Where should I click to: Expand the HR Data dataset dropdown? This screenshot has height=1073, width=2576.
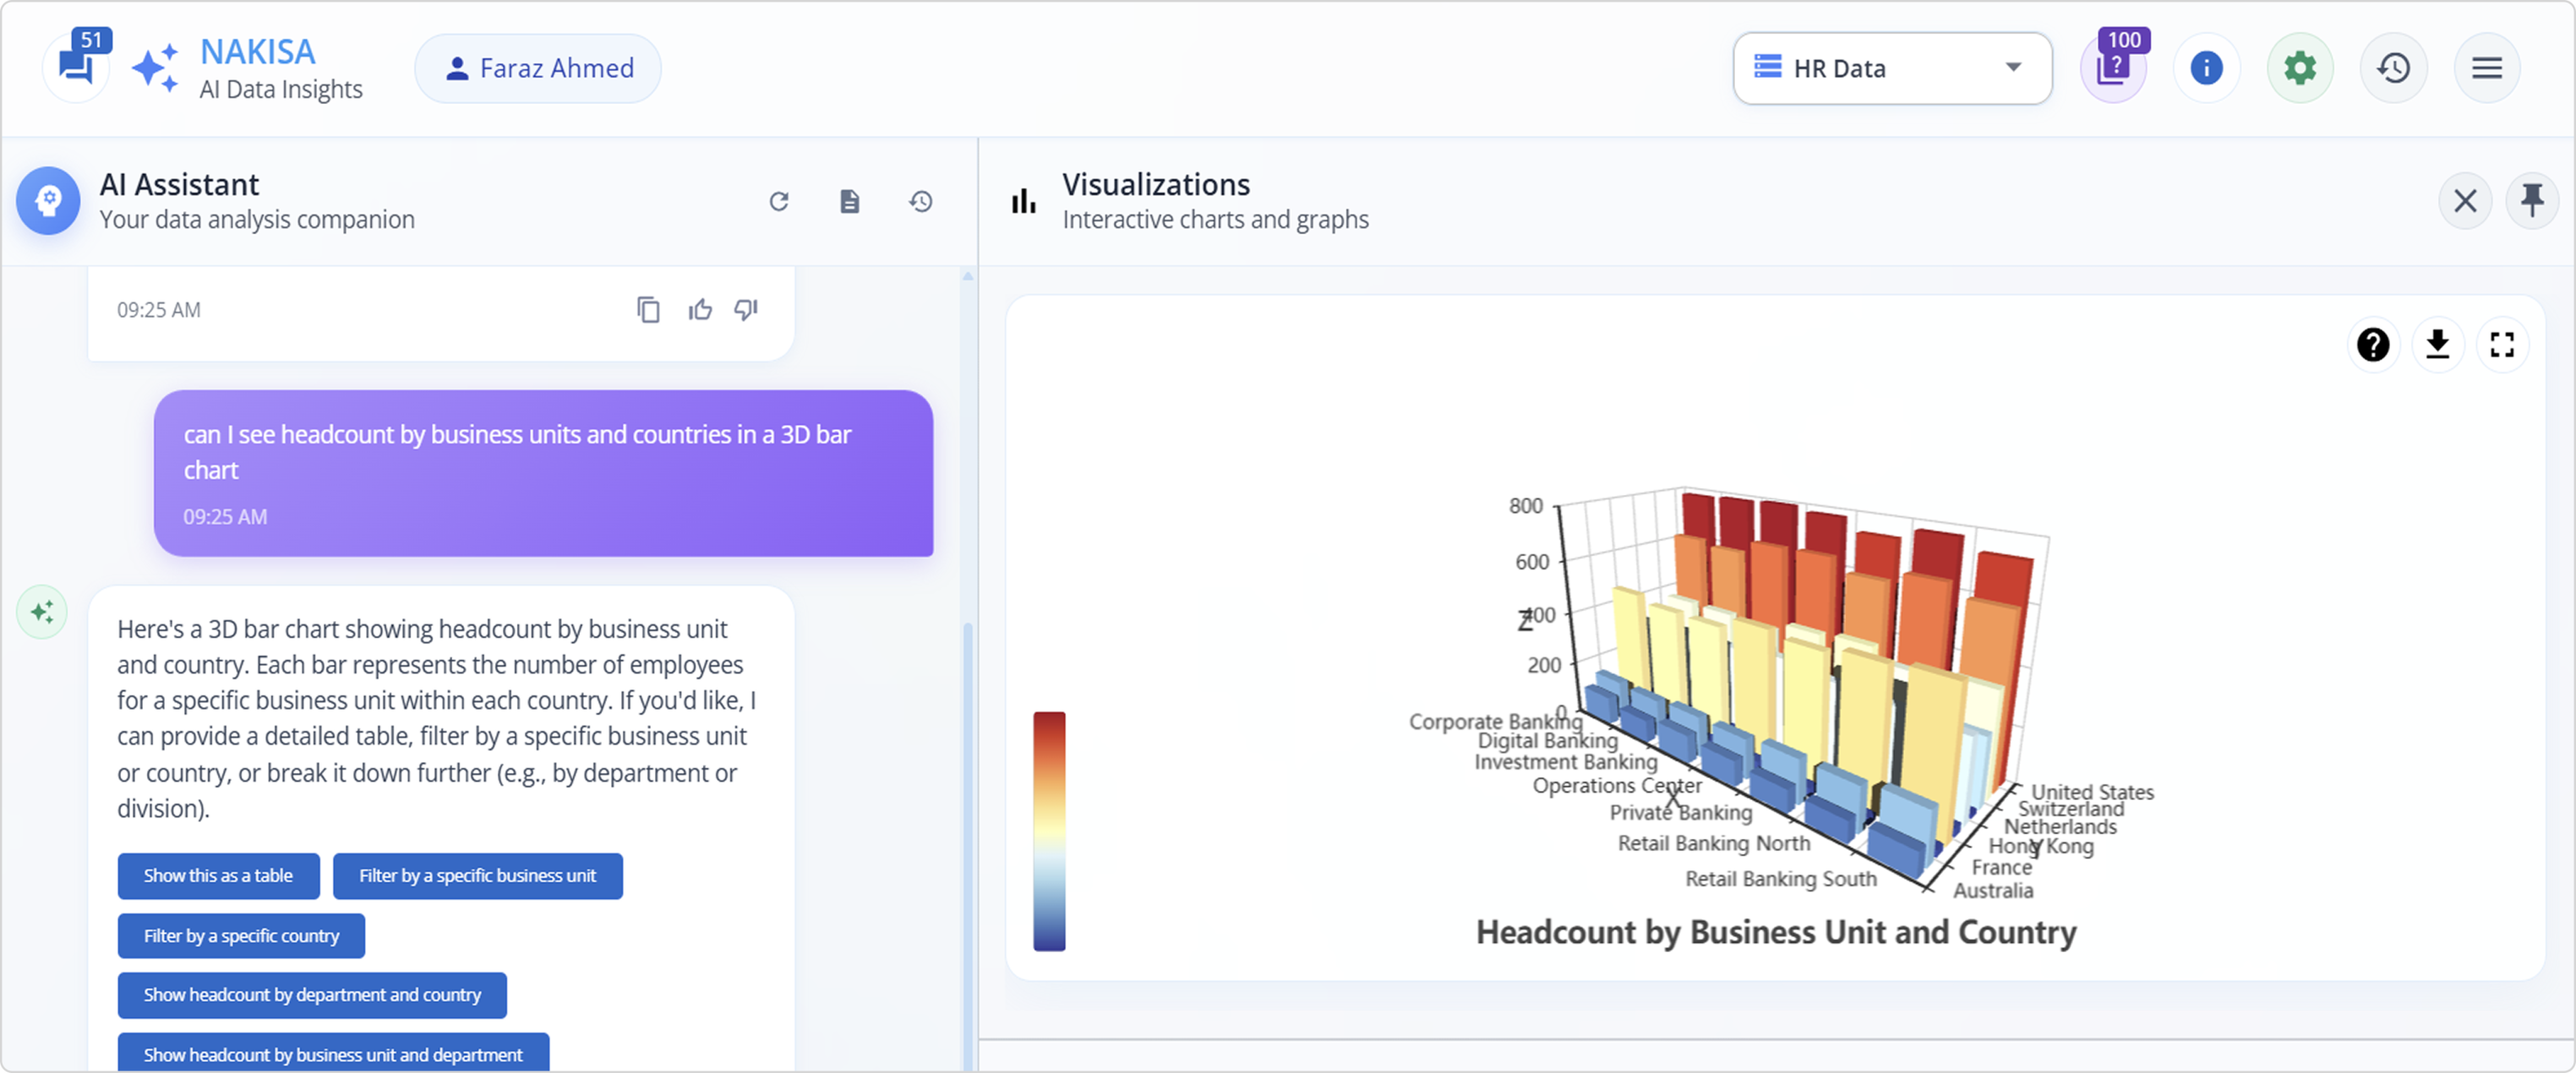click(x=1892, y=68)
